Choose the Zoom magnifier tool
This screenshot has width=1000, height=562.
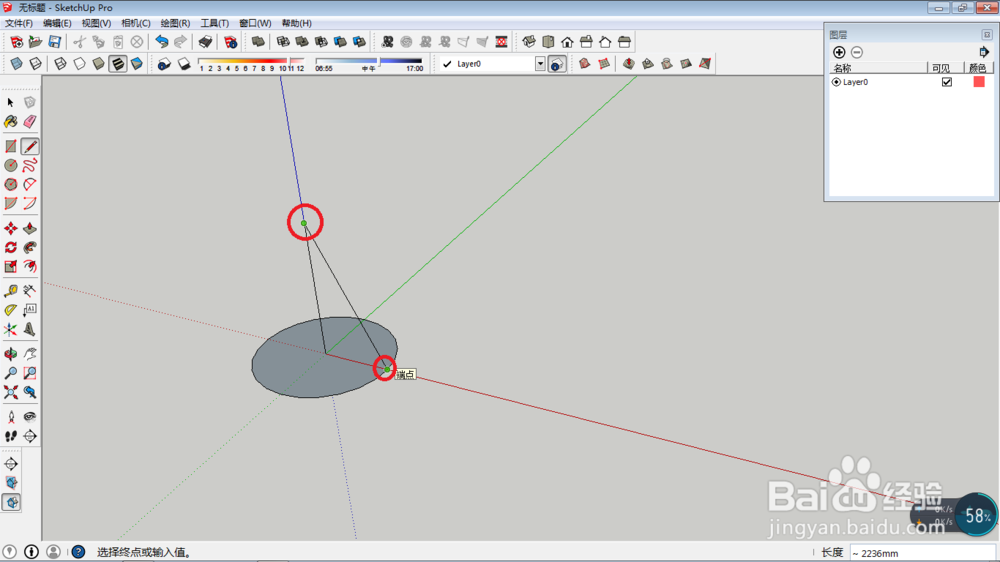point(10,373)
